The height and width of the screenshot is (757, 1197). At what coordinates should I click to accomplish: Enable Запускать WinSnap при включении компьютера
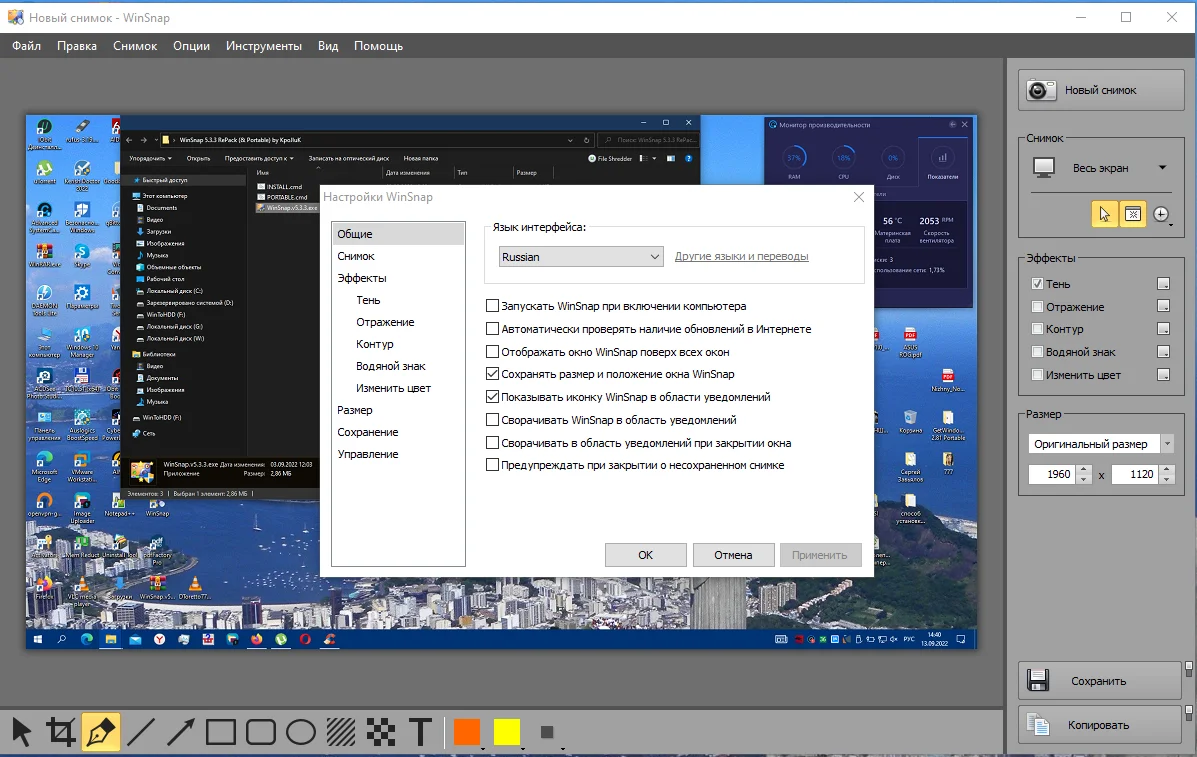click(x=492, y=306)
